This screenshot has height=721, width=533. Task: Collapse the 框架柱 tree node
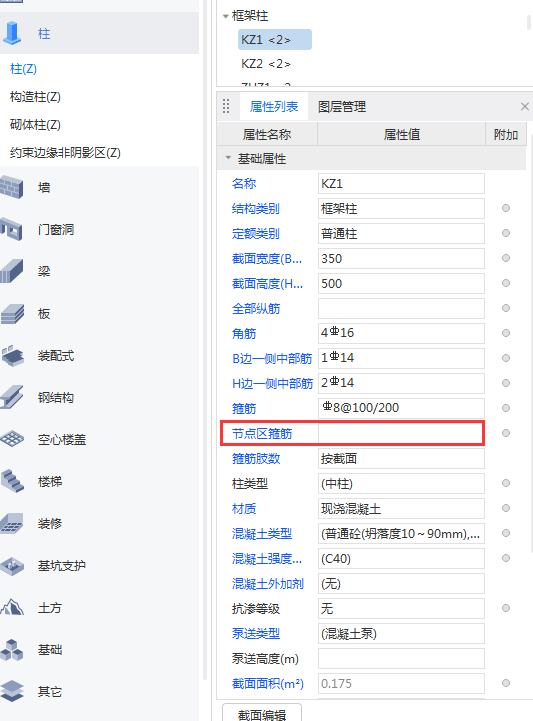point(225,16)
